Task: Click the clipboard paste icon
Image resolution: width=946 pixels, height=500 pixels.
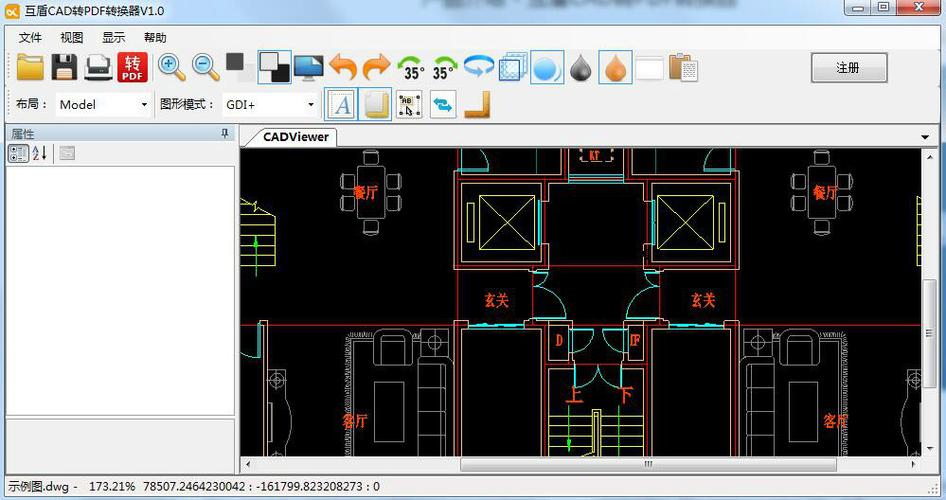Action: 684,67
